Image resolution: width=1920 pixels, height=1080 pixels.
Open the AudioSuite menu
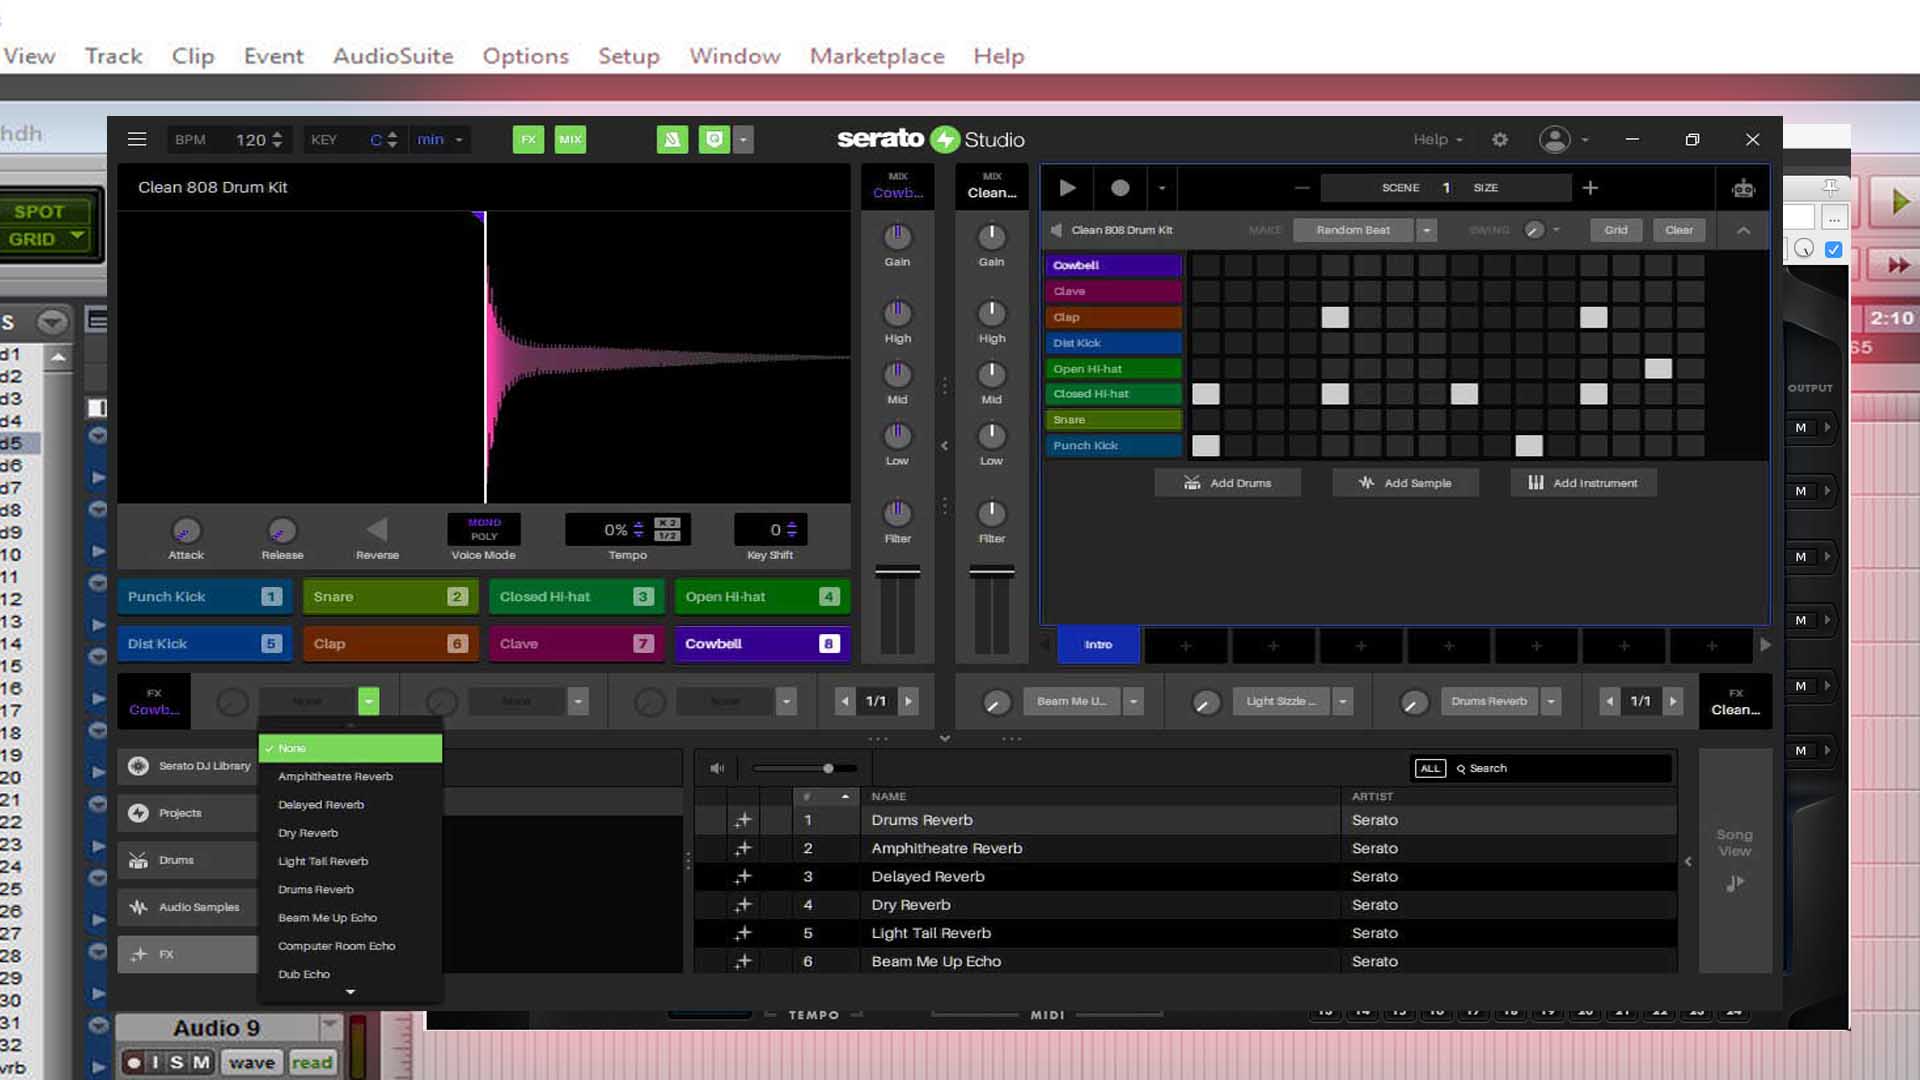pyautogui.click(x=393, y=56)
